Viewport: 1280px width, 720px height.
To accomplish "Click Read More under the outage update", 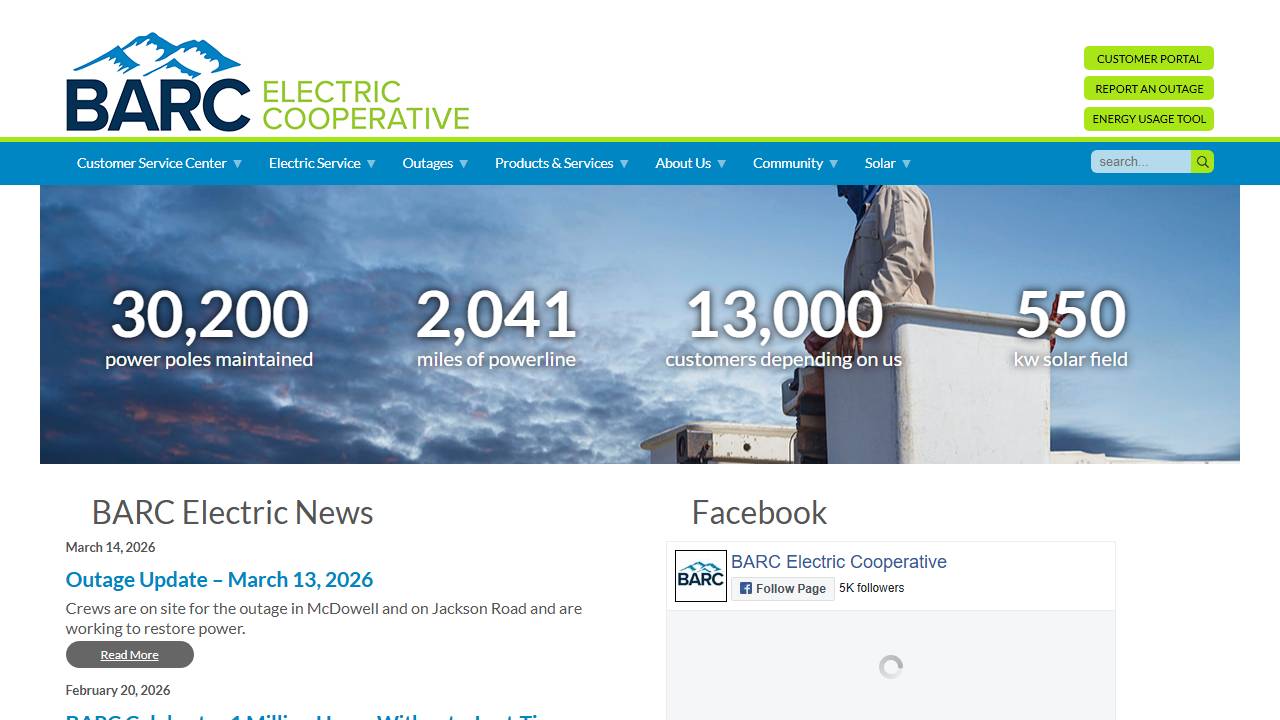I will (129, 654).
